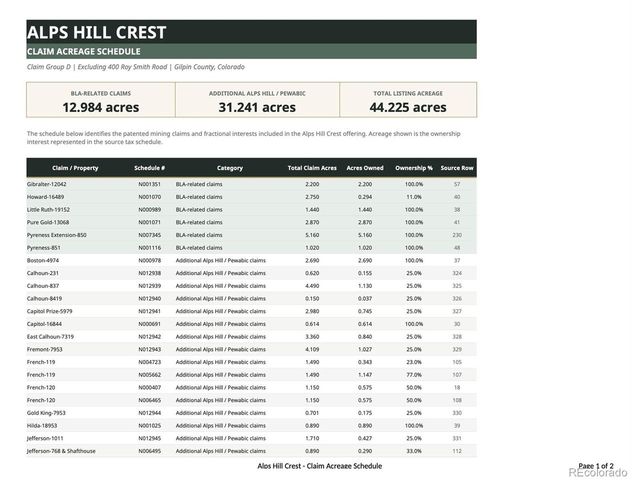
Task: Click the BLA-Related Claims 12.984 acres box
Action: coord(101,100)
